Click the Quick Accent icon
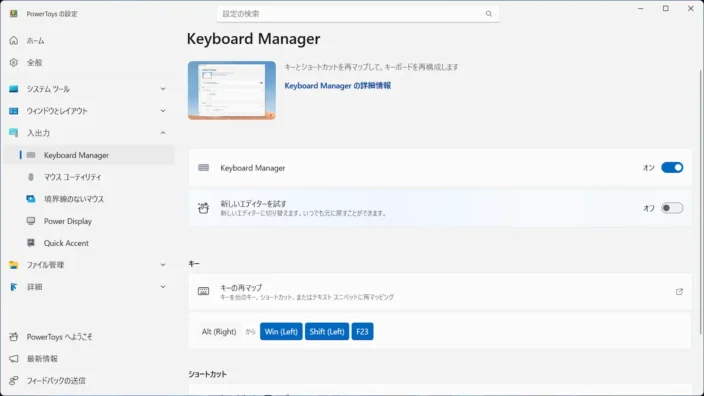The height and width of the screenshot is (396, 704). [x=31, y=243]
